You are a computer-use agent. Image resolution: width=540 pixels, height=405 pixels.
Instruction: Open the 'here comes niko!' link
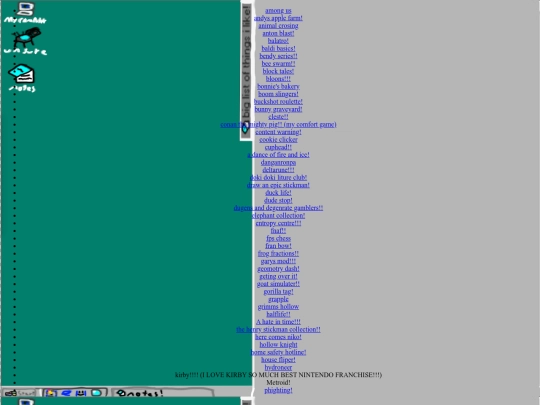point(278,337)
